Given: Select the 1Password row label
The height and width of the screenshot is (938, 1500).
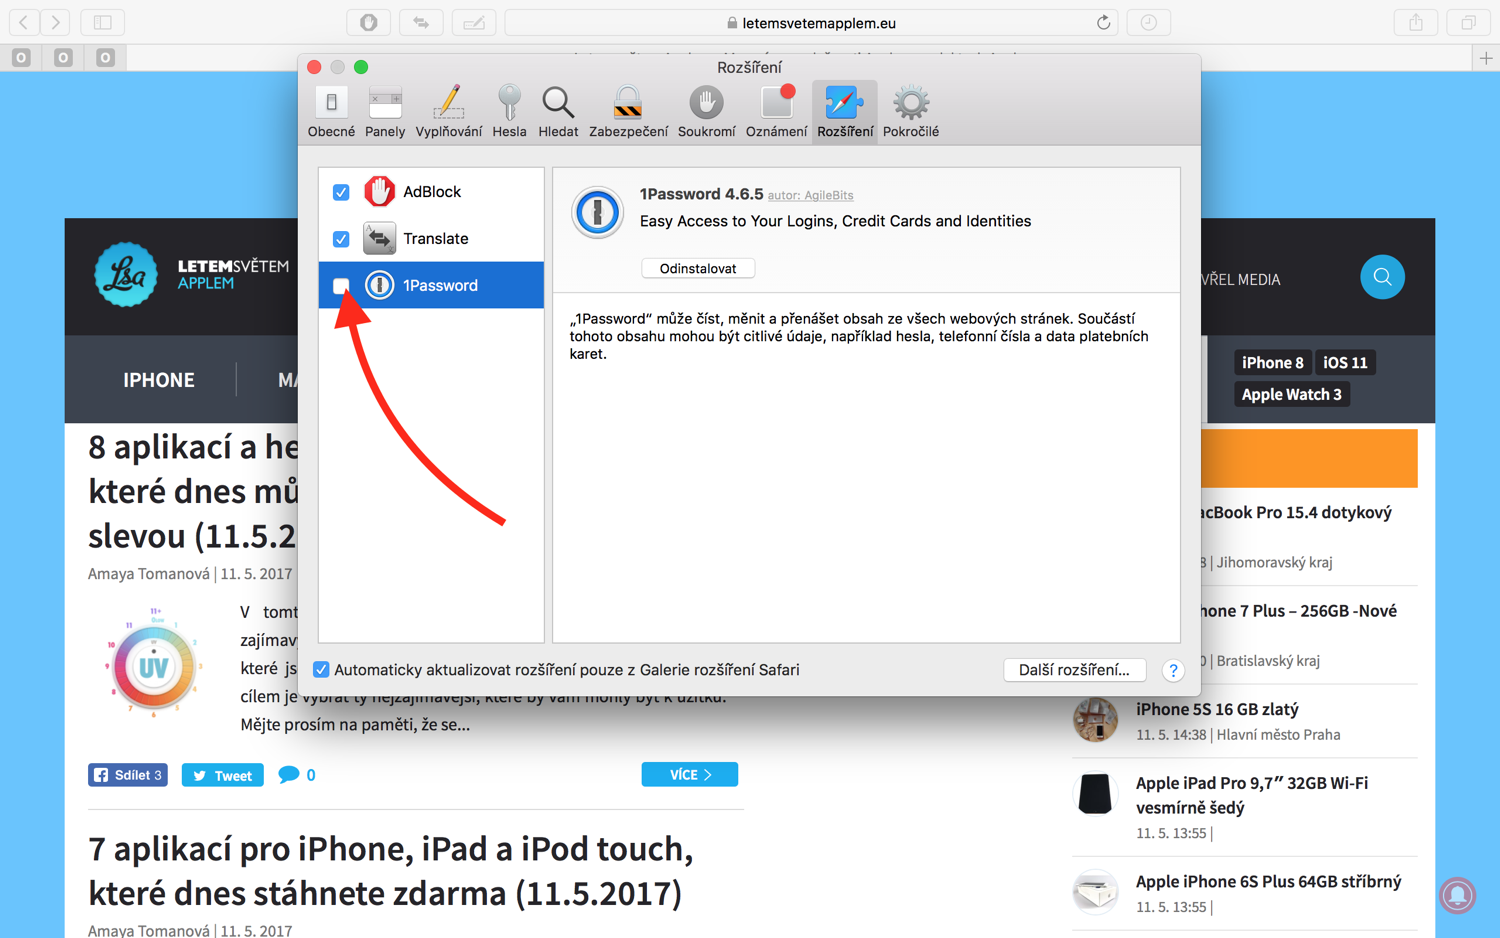Looking at the screenshot, I should pos(440,285).
